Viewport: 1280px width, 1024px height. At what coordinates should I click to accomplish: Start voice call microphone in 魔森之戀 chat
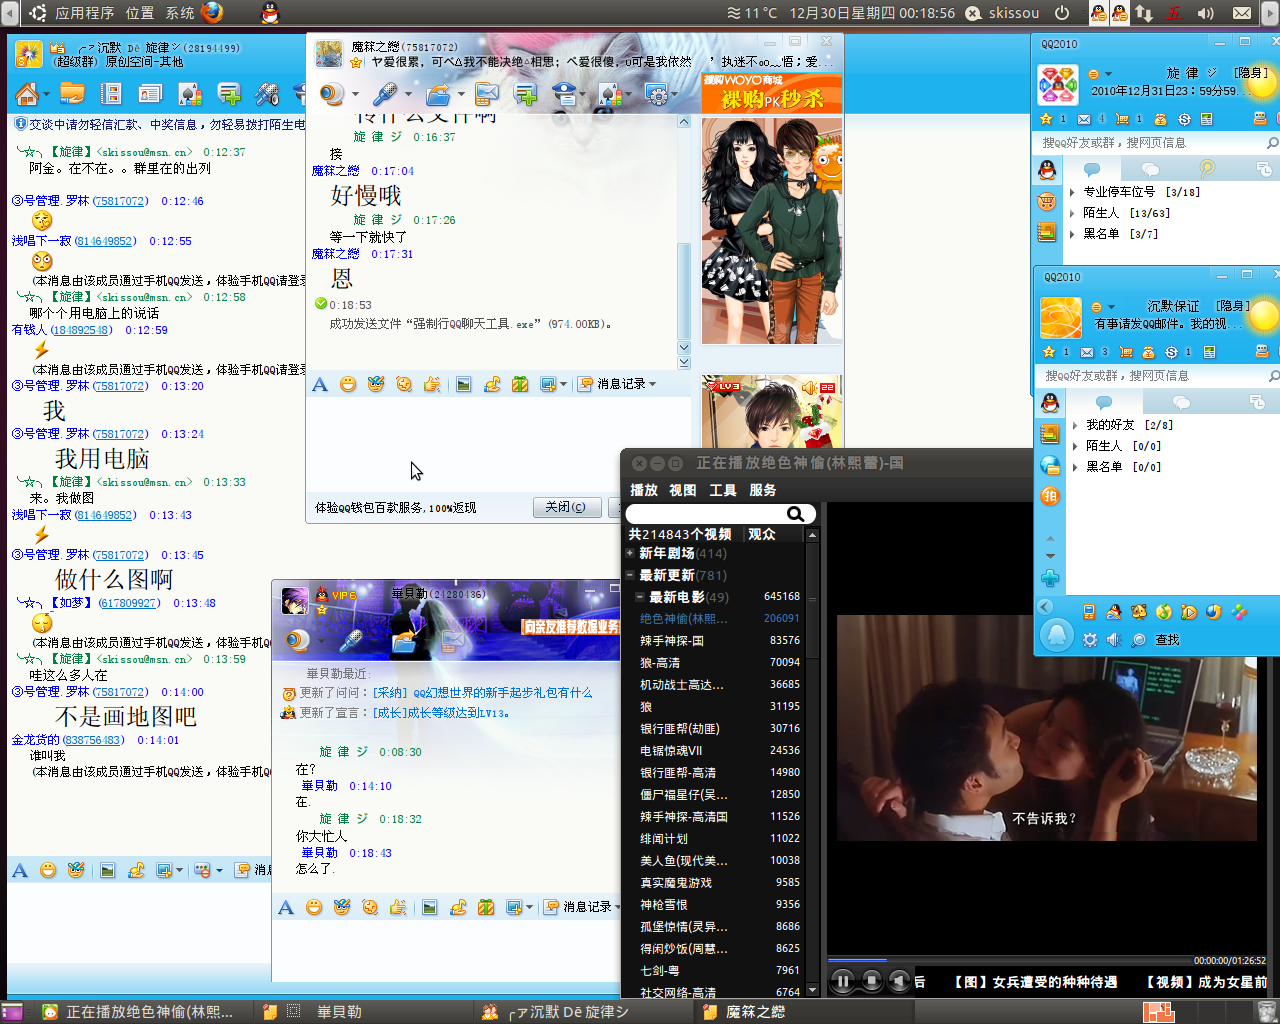[385, 94]
